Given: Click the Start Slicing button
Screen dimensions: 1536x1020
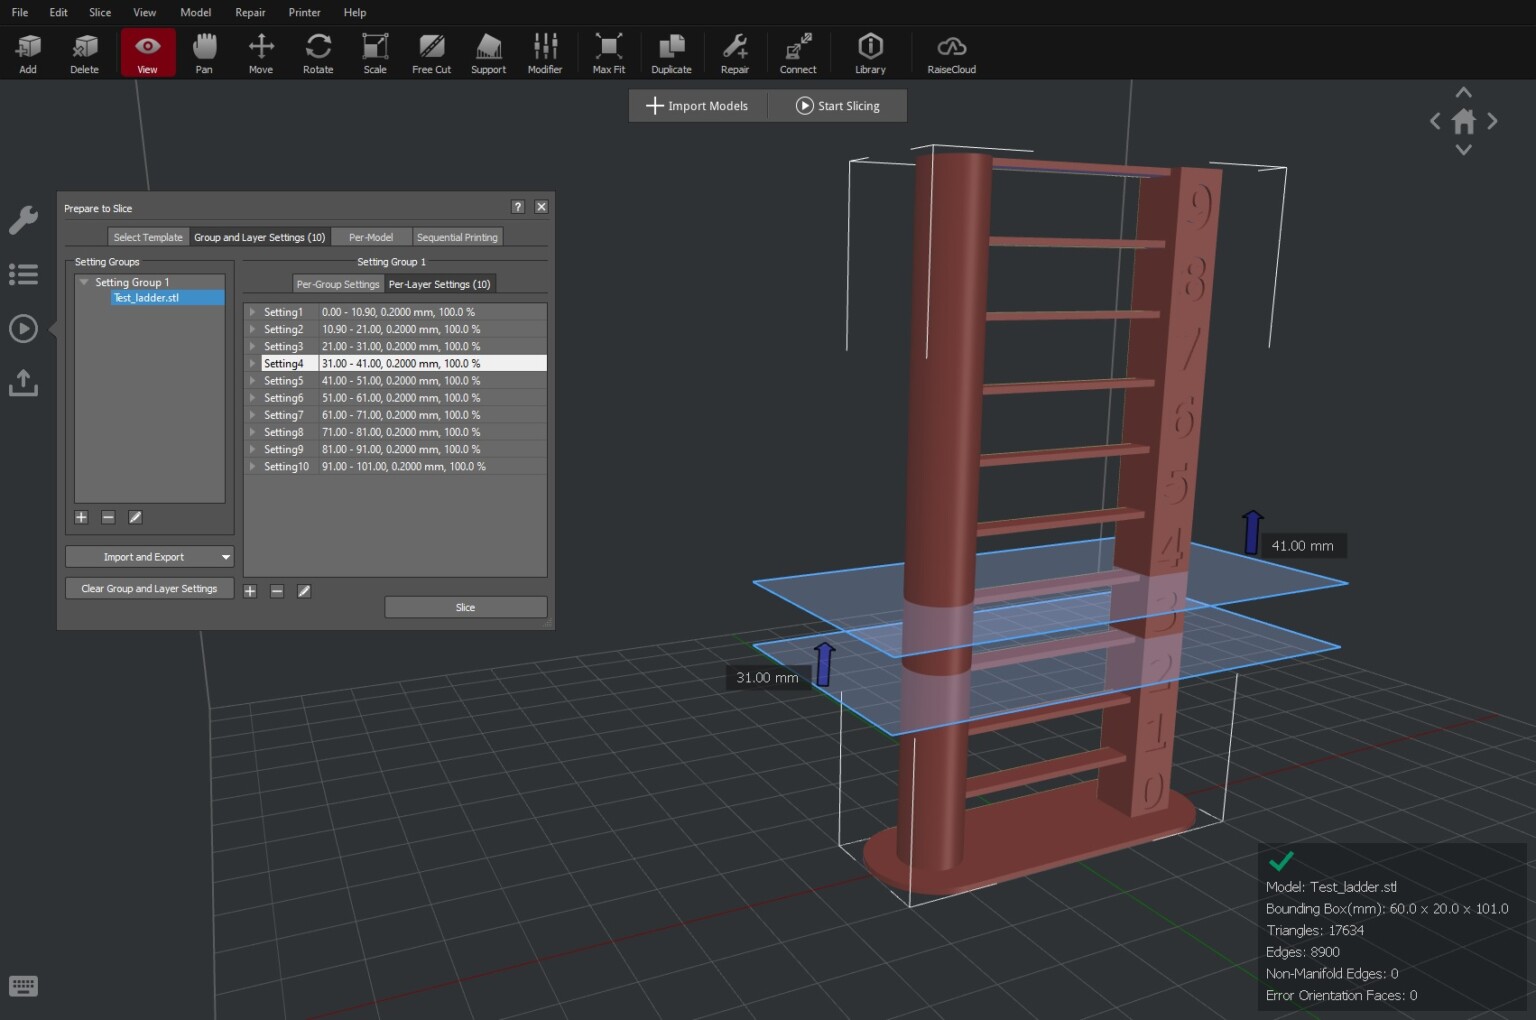Looking at the screenshot, I should [x=837, y=105].
